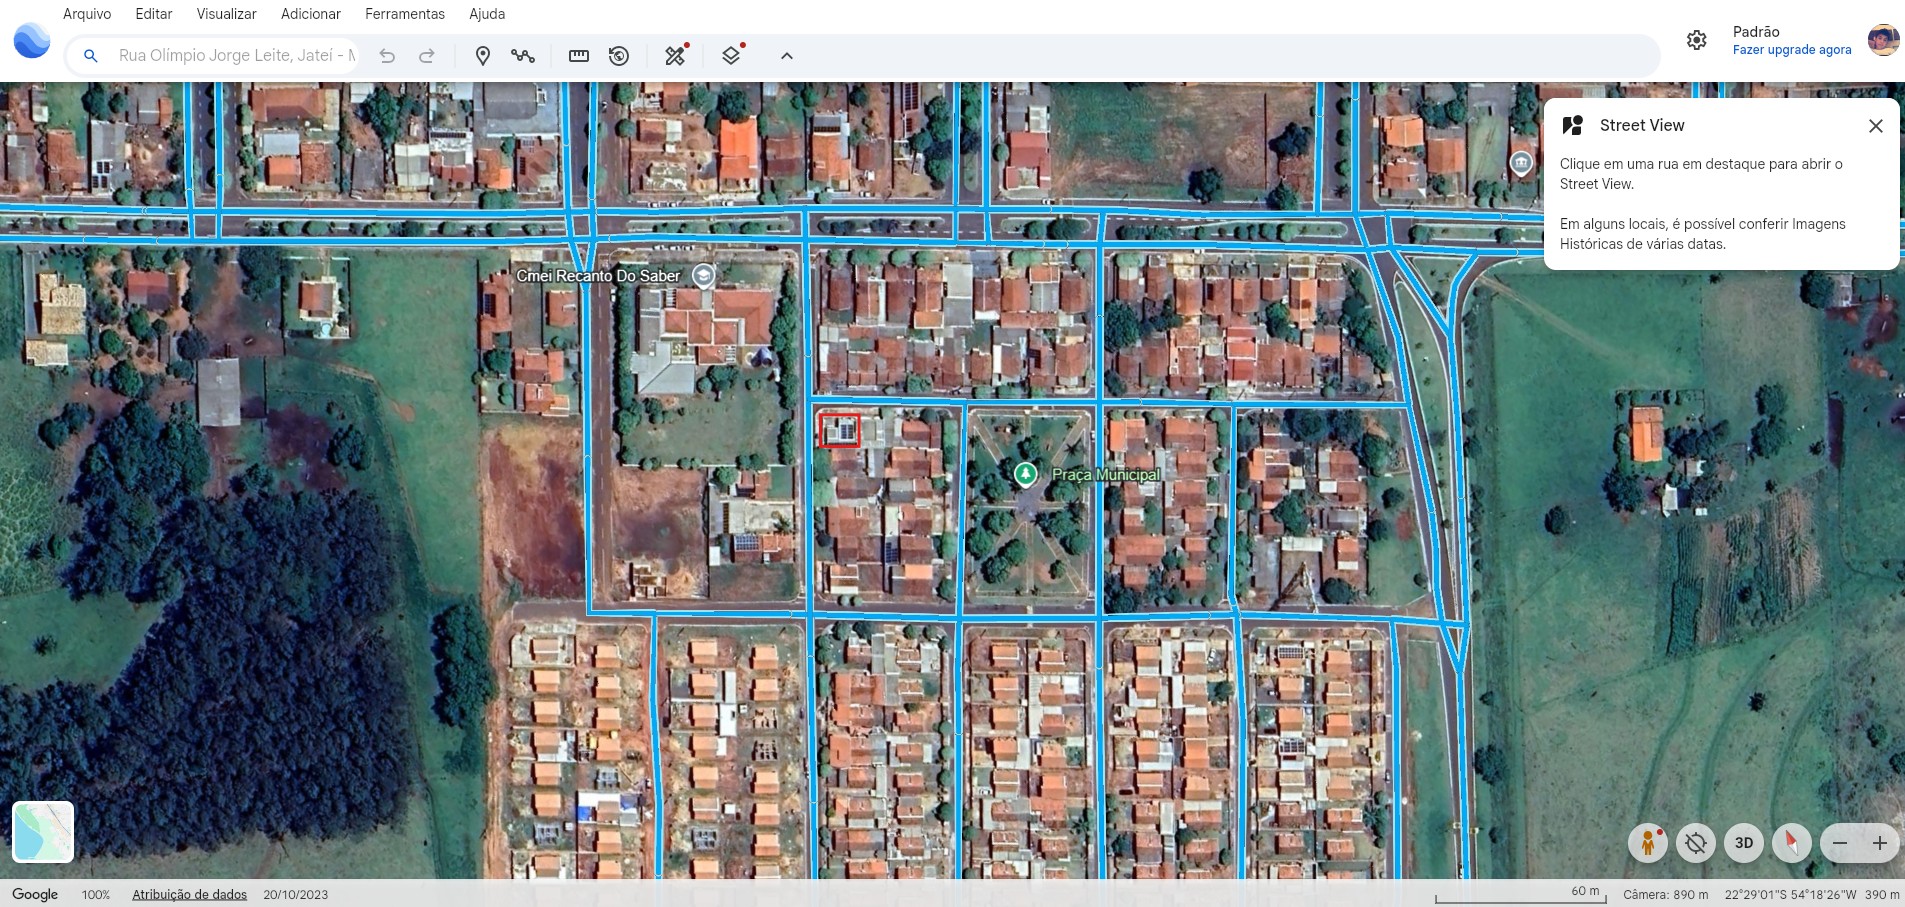This screenshot has width=1905, height=907.
Task: Click the redo arrow in toolbar
Action: coord(427,56)
